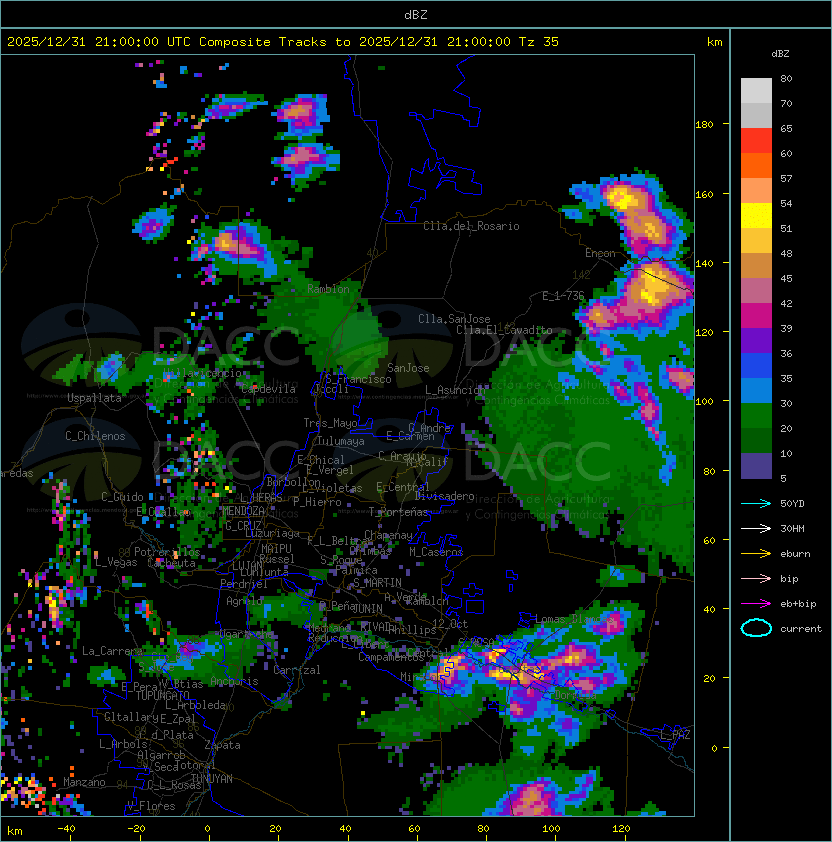This screenshot has height=842, width=832.
Task: Click the S_Francisco label
Action: 358,379
